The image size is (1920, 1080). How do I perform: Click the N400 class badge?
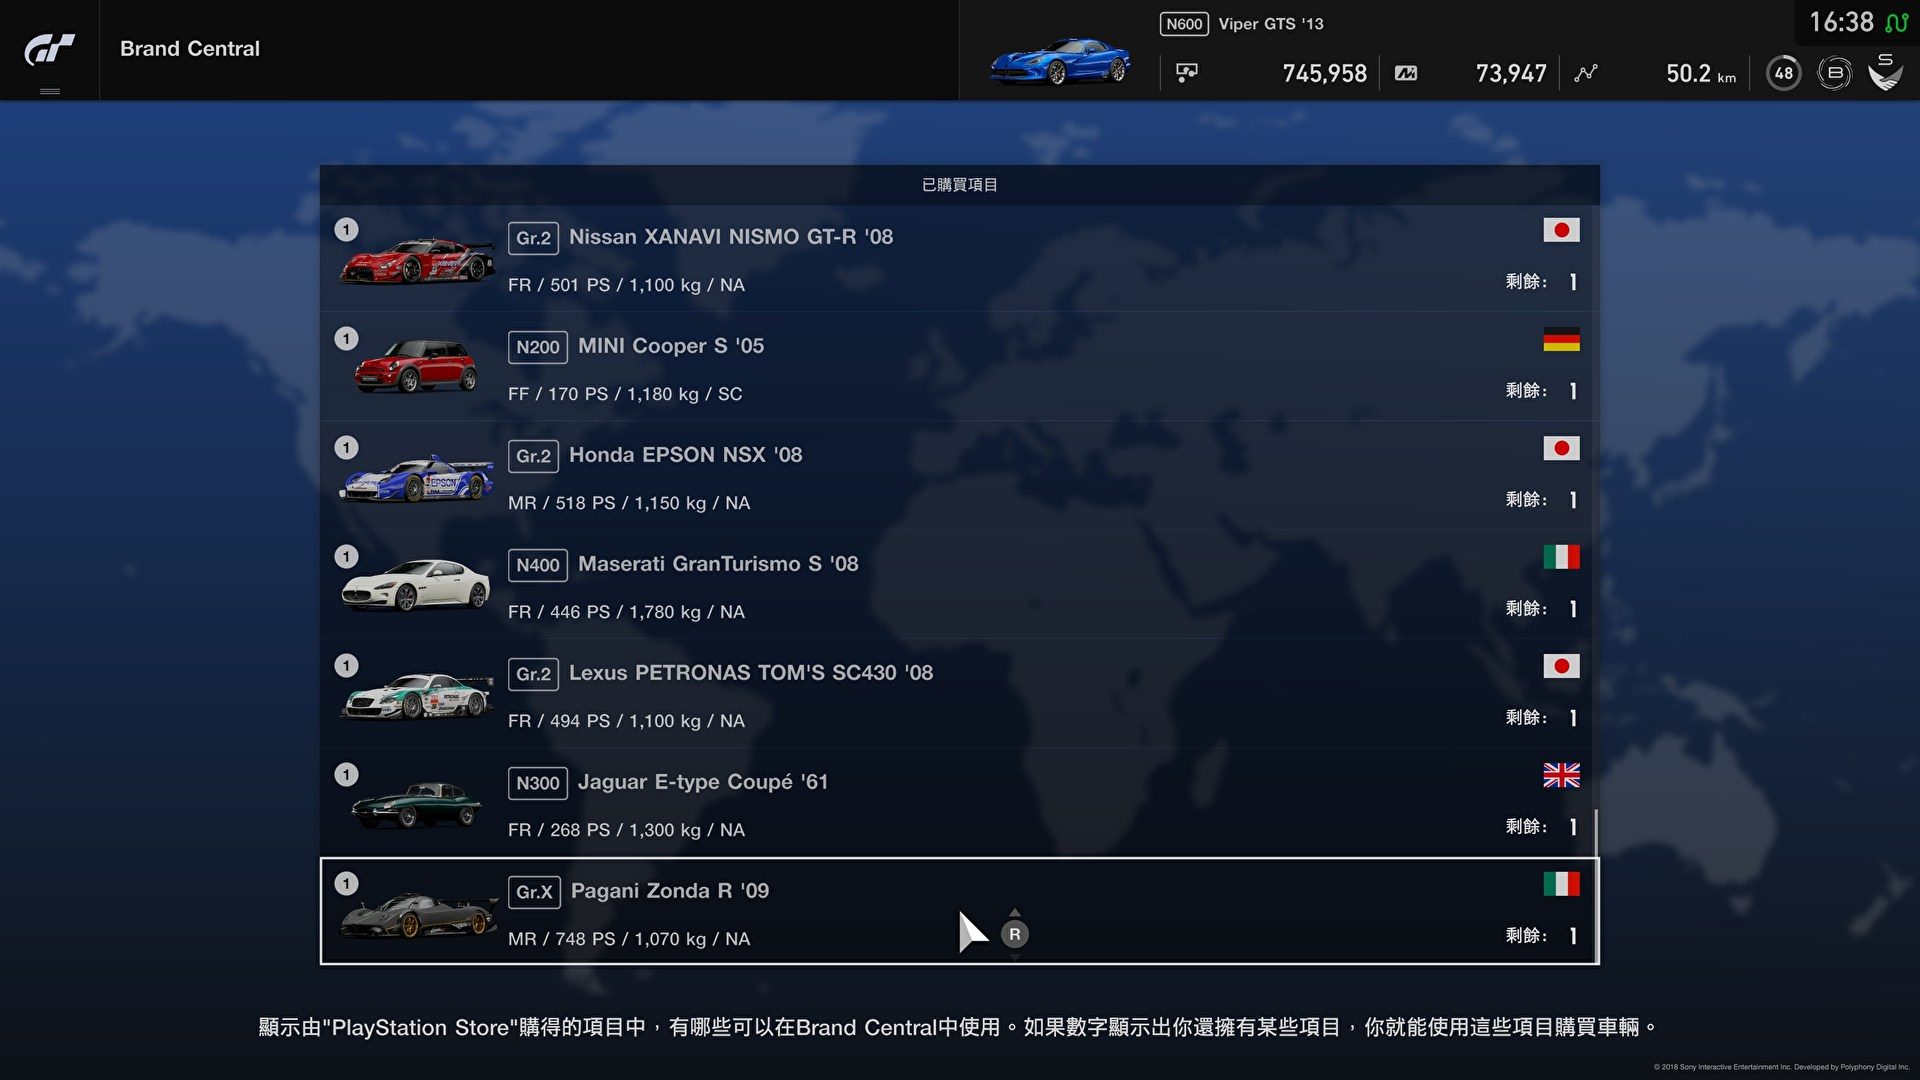538,565
